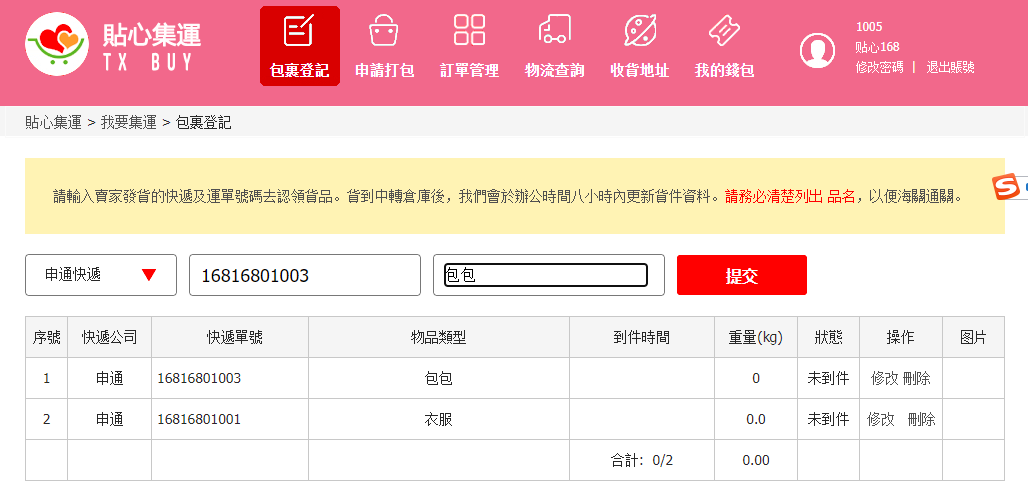Viewport: 1028px width, 493px height.
Task: Expand the 申通快遞 courier dropdown
Action: click(x=100, y=275)
